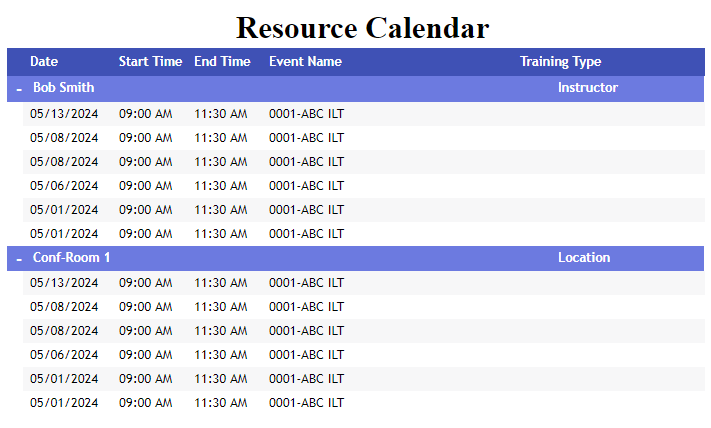Click the End Time column header
The height and width of the screenshot is (428, 711).
pyautogui.click(x=222, y=62)
